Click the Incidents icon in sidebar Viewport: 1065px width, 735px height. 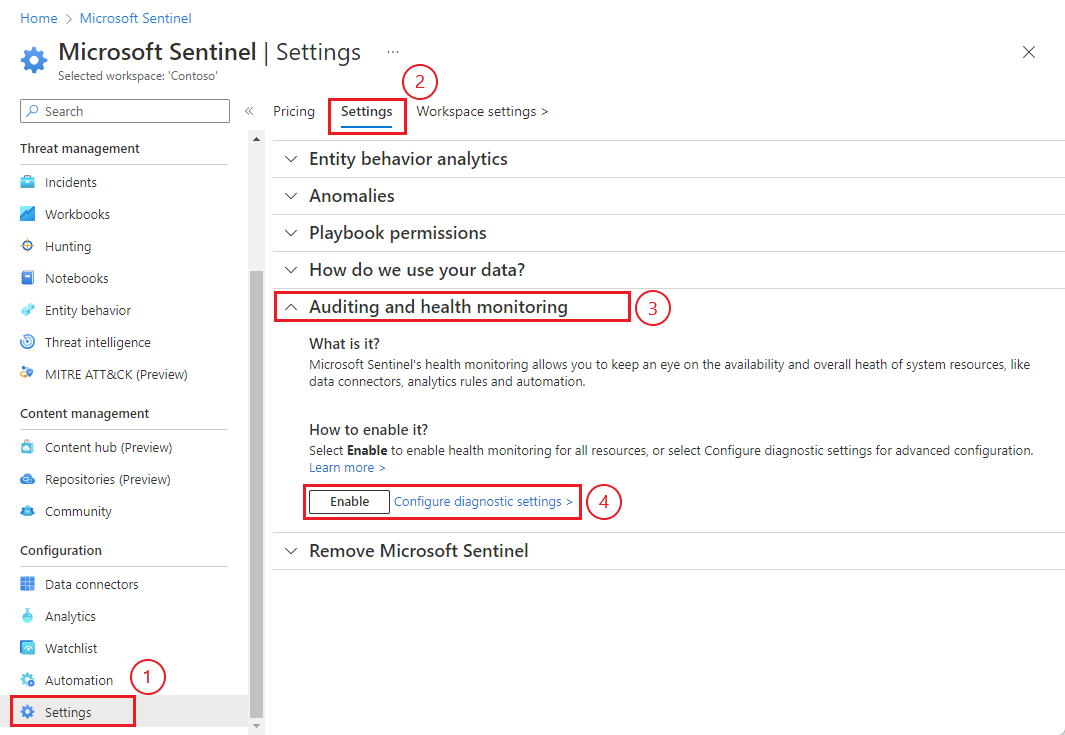point(28,182)
